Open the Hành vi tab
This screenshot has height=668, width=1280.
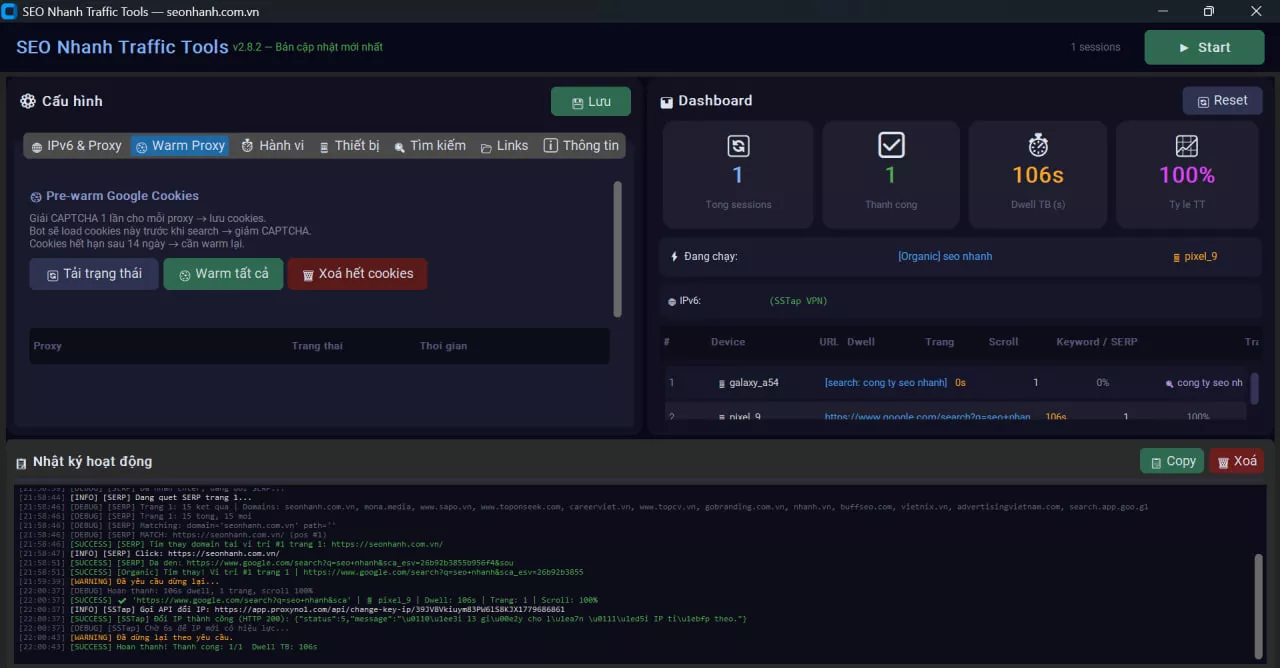[x=272, y=146]
